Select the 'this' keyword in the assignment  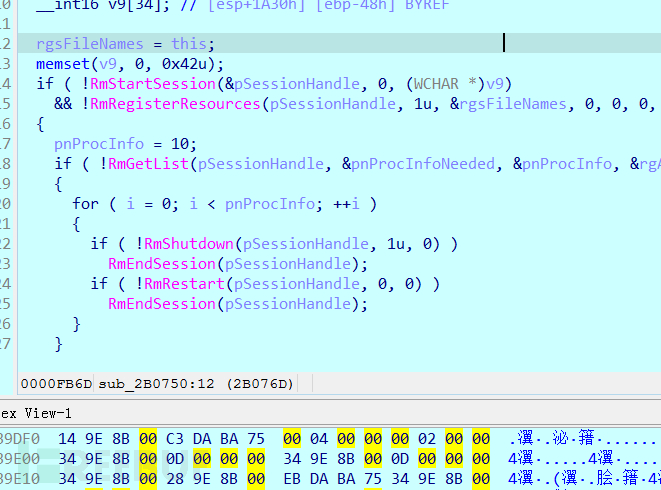pos(193,44)
